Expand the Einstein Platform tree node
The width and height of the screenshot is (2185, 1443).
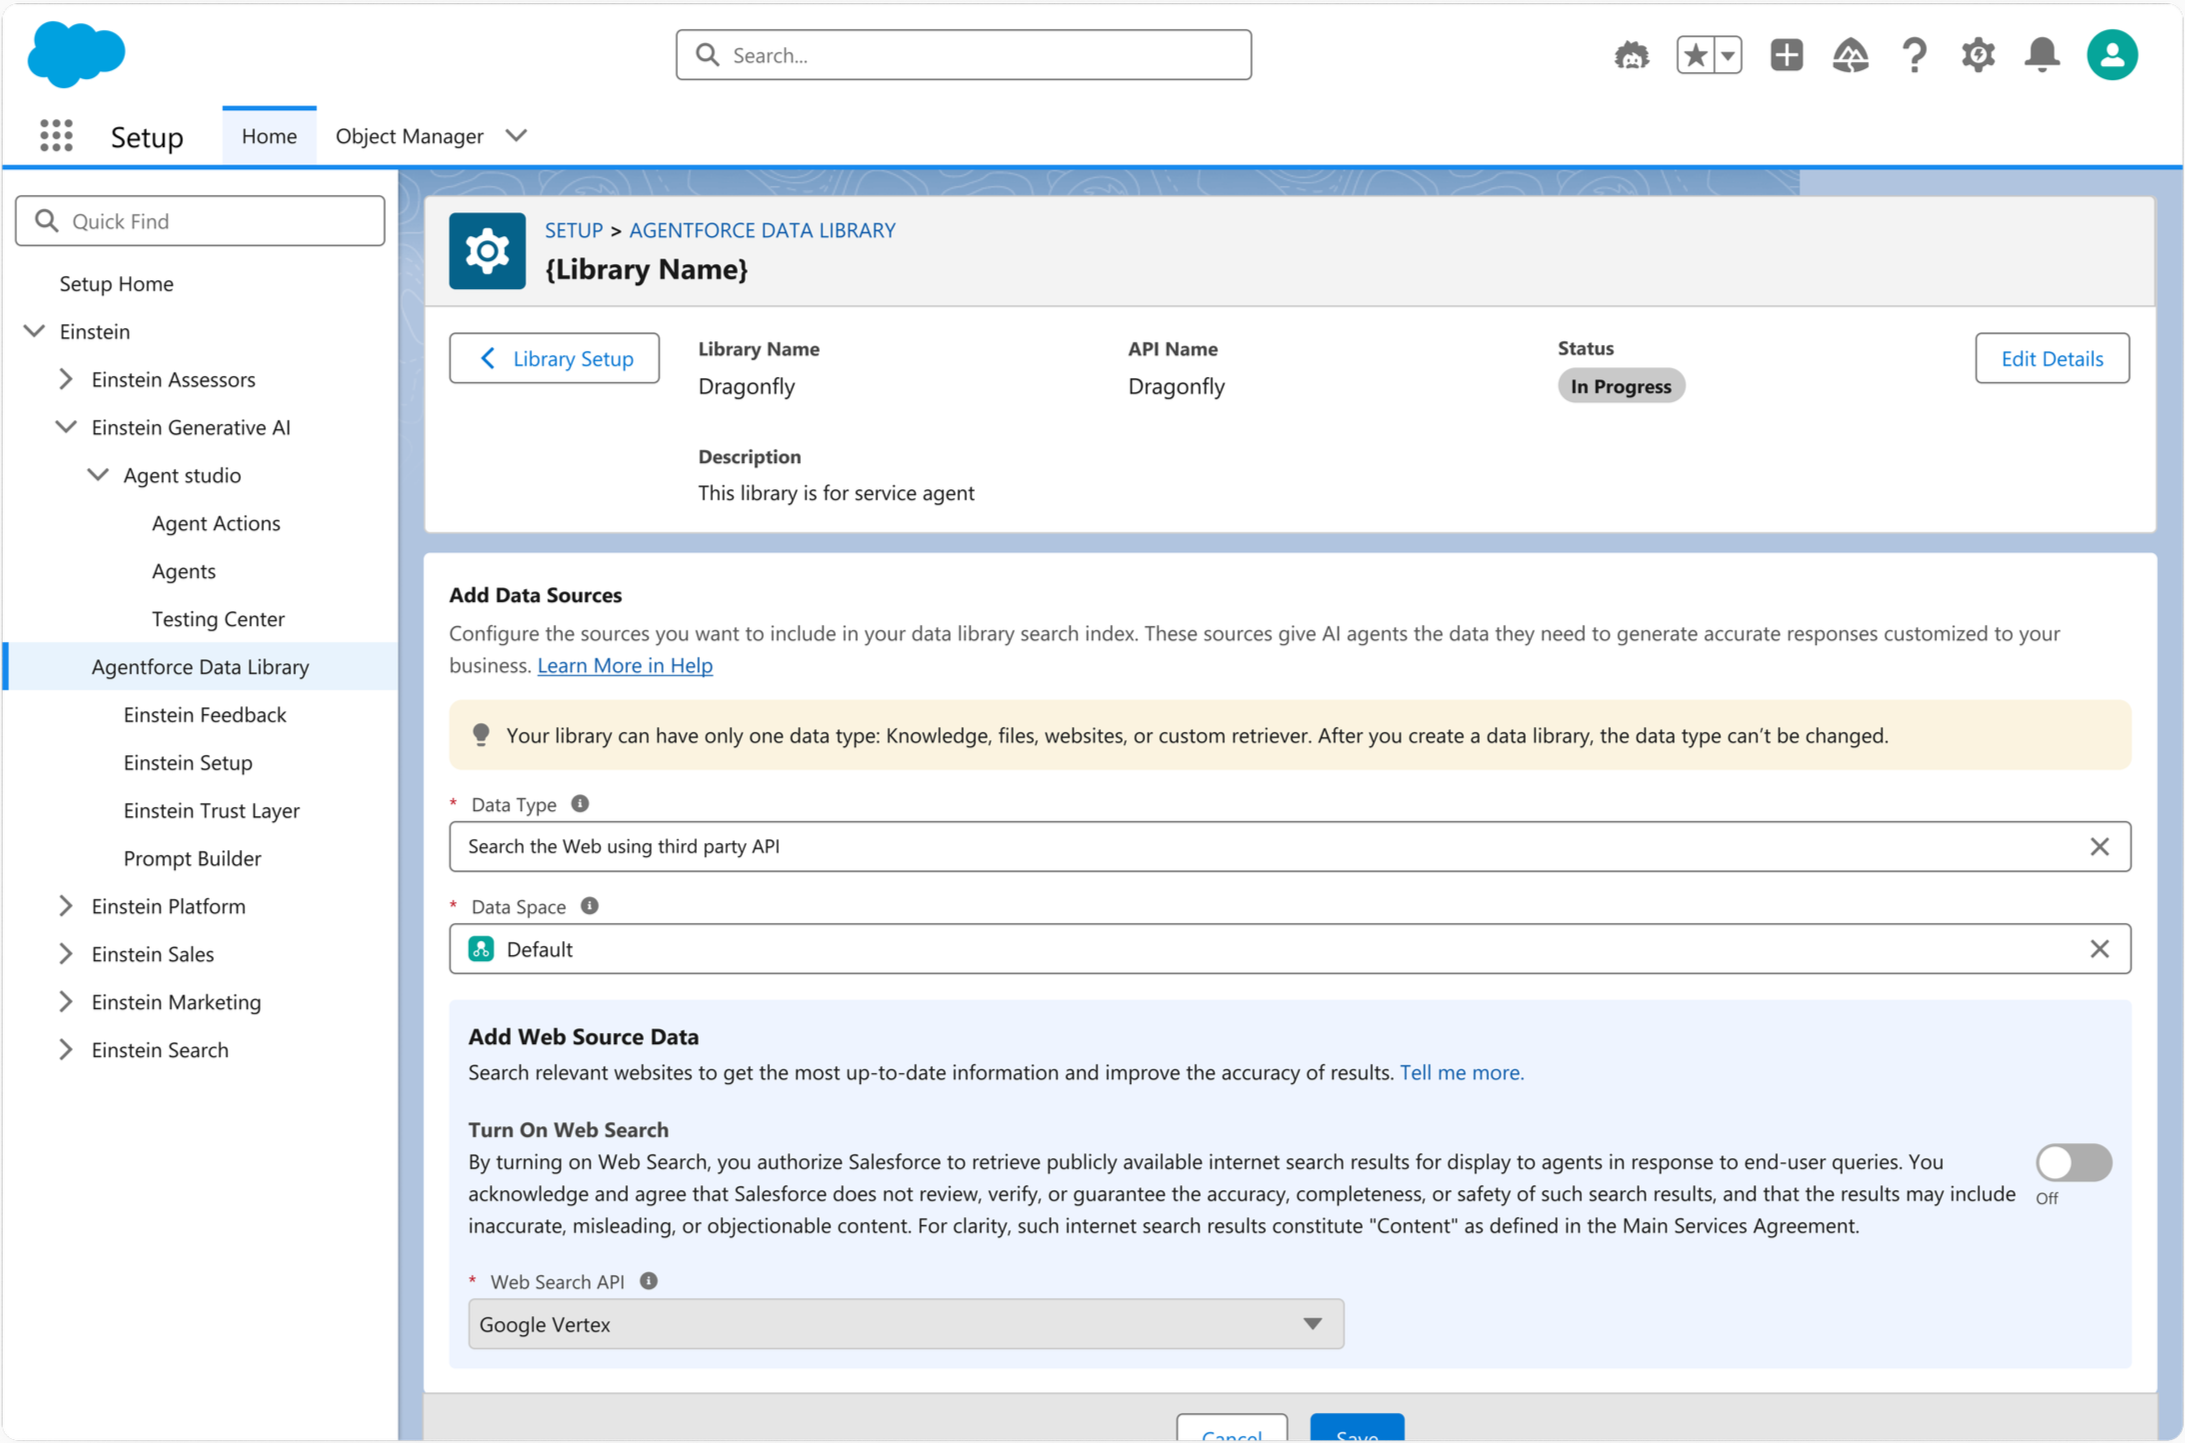(66, 906)
